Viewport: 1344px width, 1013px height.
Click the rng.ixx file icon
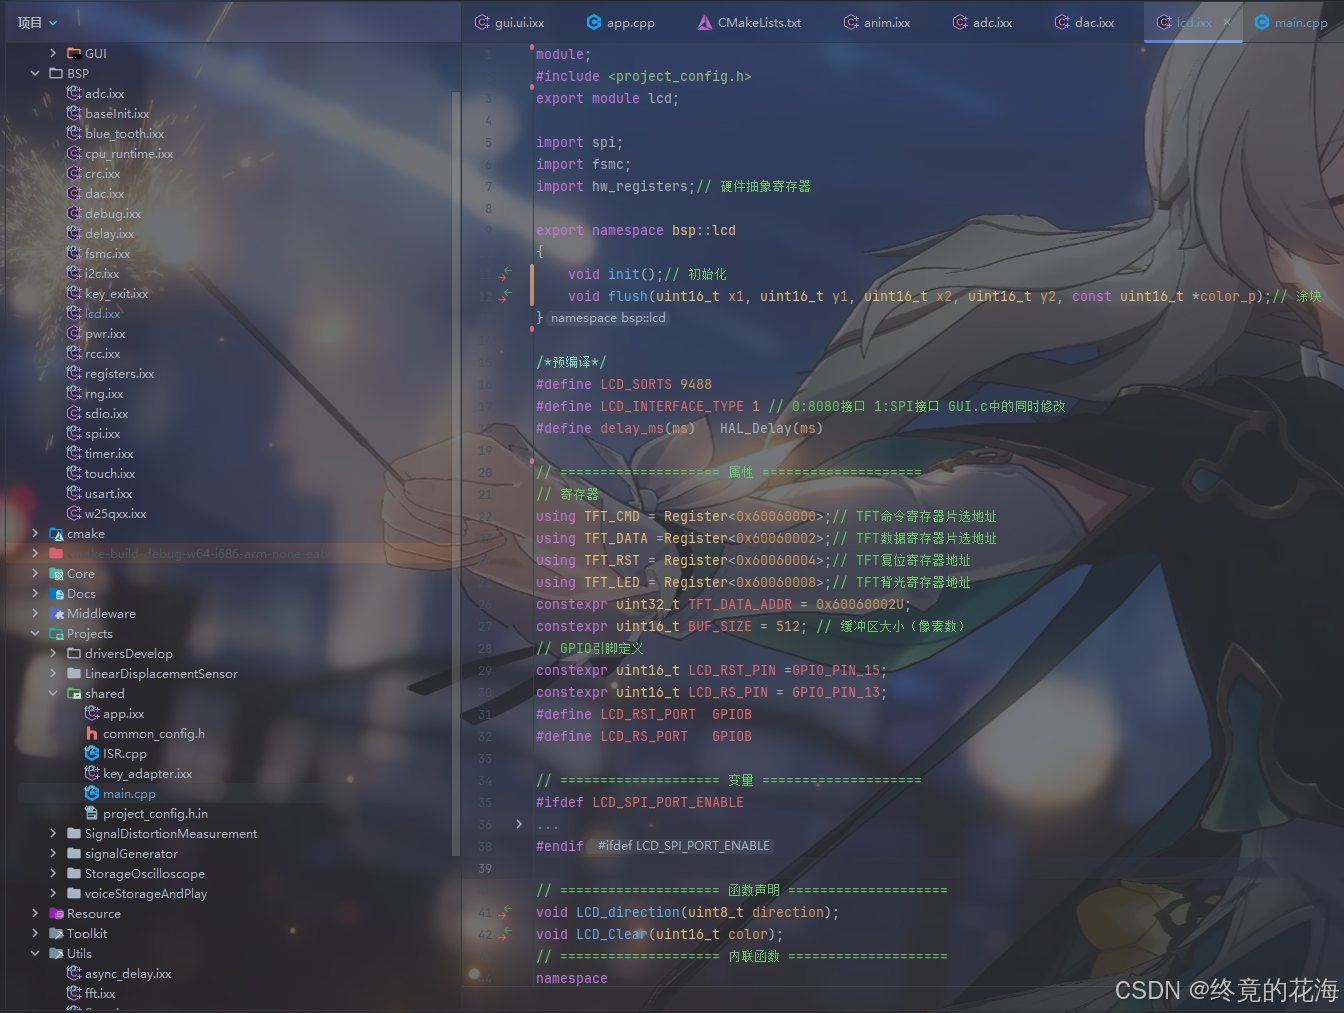74,393
